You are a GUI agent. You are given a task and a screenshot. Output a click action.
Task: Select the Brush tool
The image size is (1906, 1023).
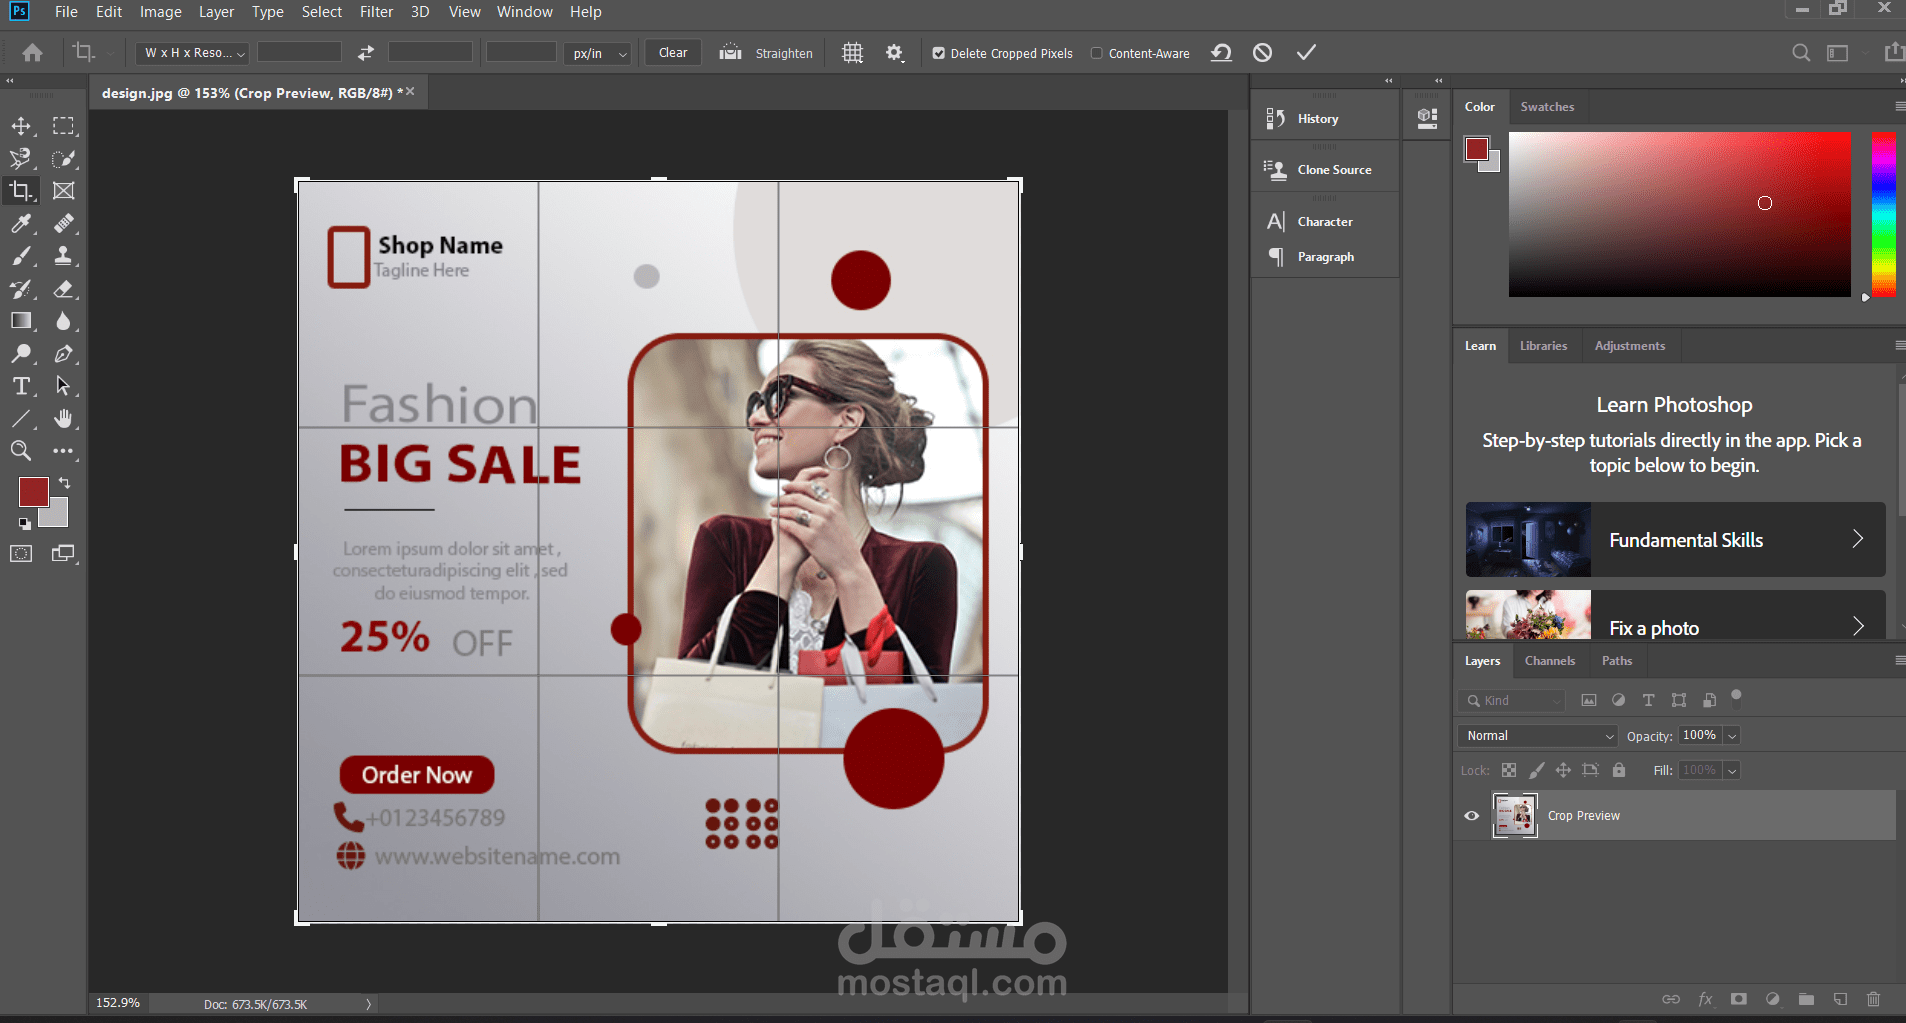21,256
